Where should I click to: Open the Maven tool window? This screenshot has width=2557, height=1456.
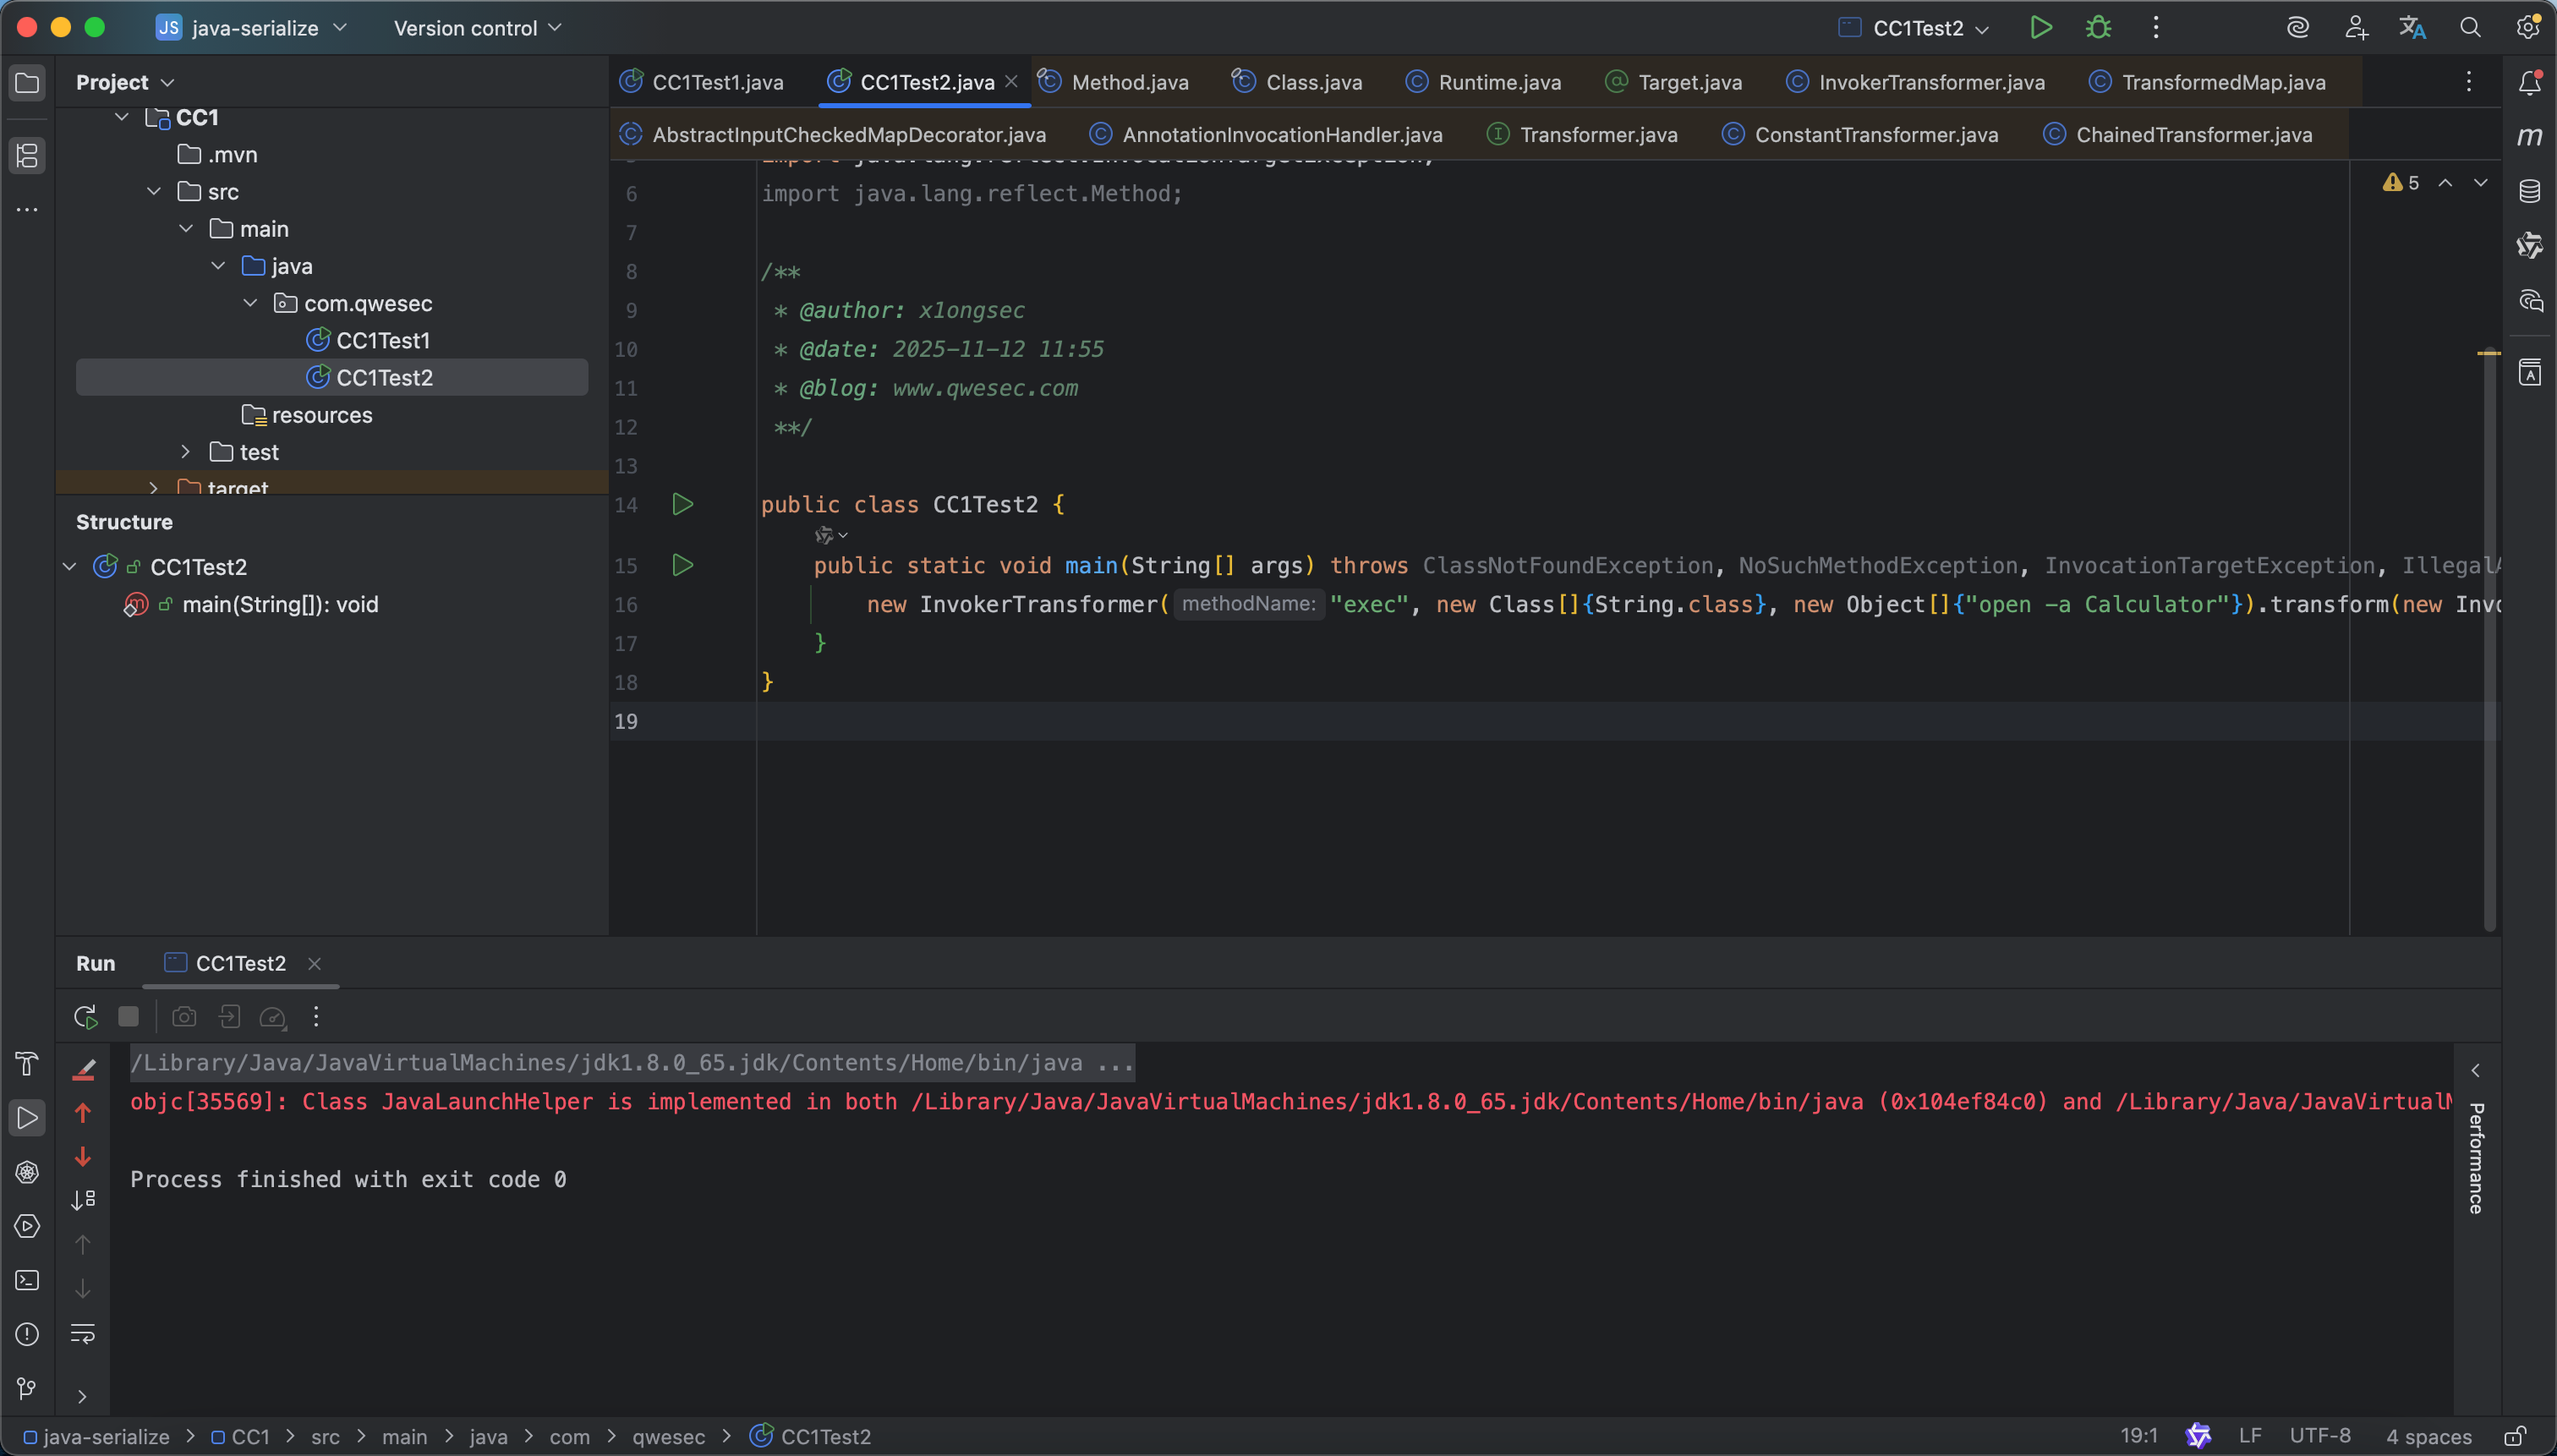click(x=2529, y=136)
